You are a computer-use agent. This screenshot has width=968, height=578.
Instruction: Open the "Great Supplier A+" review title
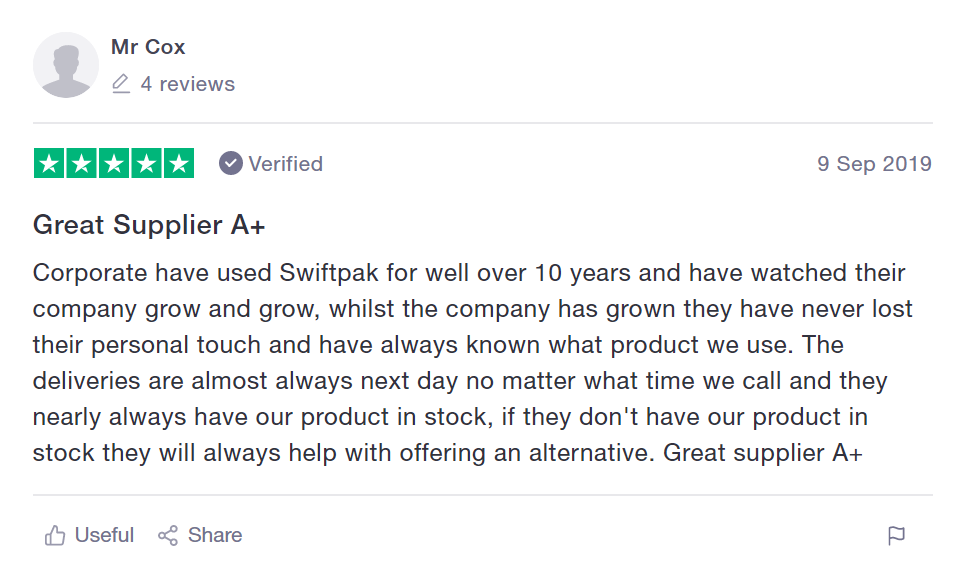[149, 225]
